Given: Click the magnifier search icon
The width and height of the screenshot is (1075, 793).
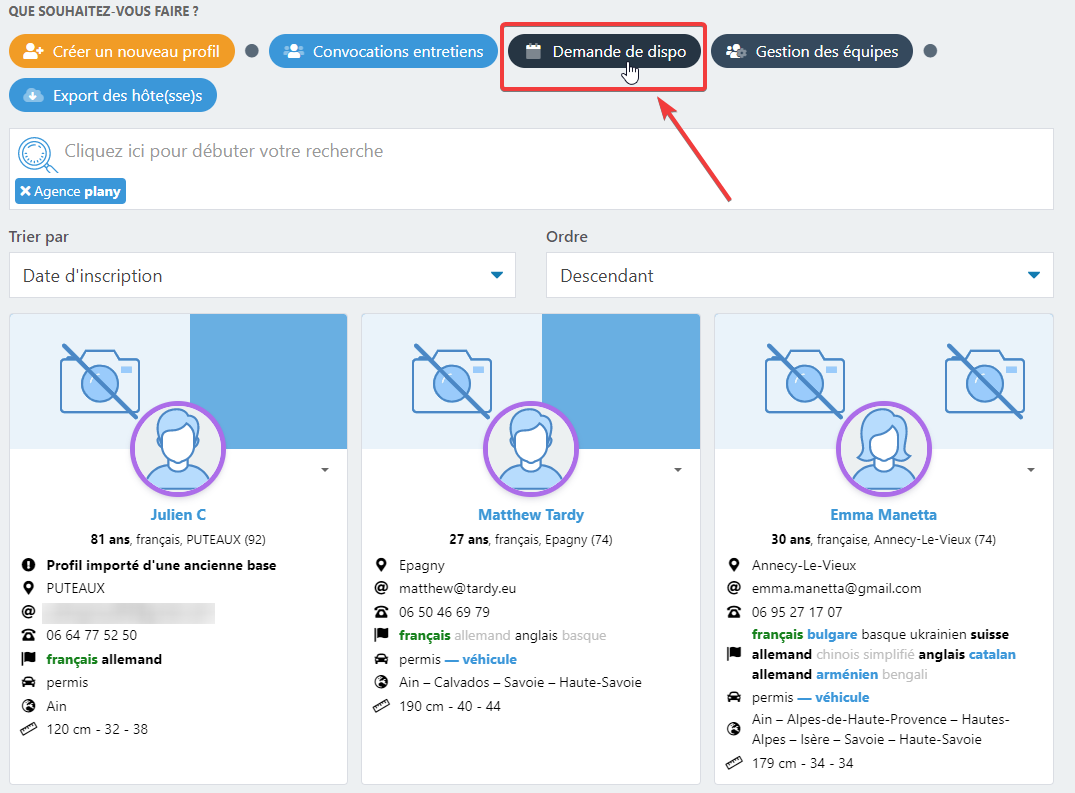Looking at the screenshot, I should (x=36, y=153).
